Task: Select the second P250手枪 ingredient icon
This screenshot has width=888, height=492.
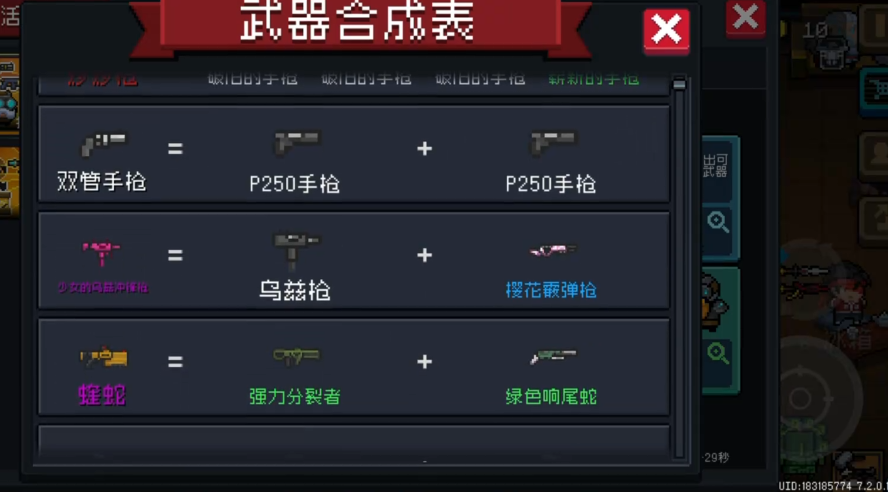Action: 552,143
